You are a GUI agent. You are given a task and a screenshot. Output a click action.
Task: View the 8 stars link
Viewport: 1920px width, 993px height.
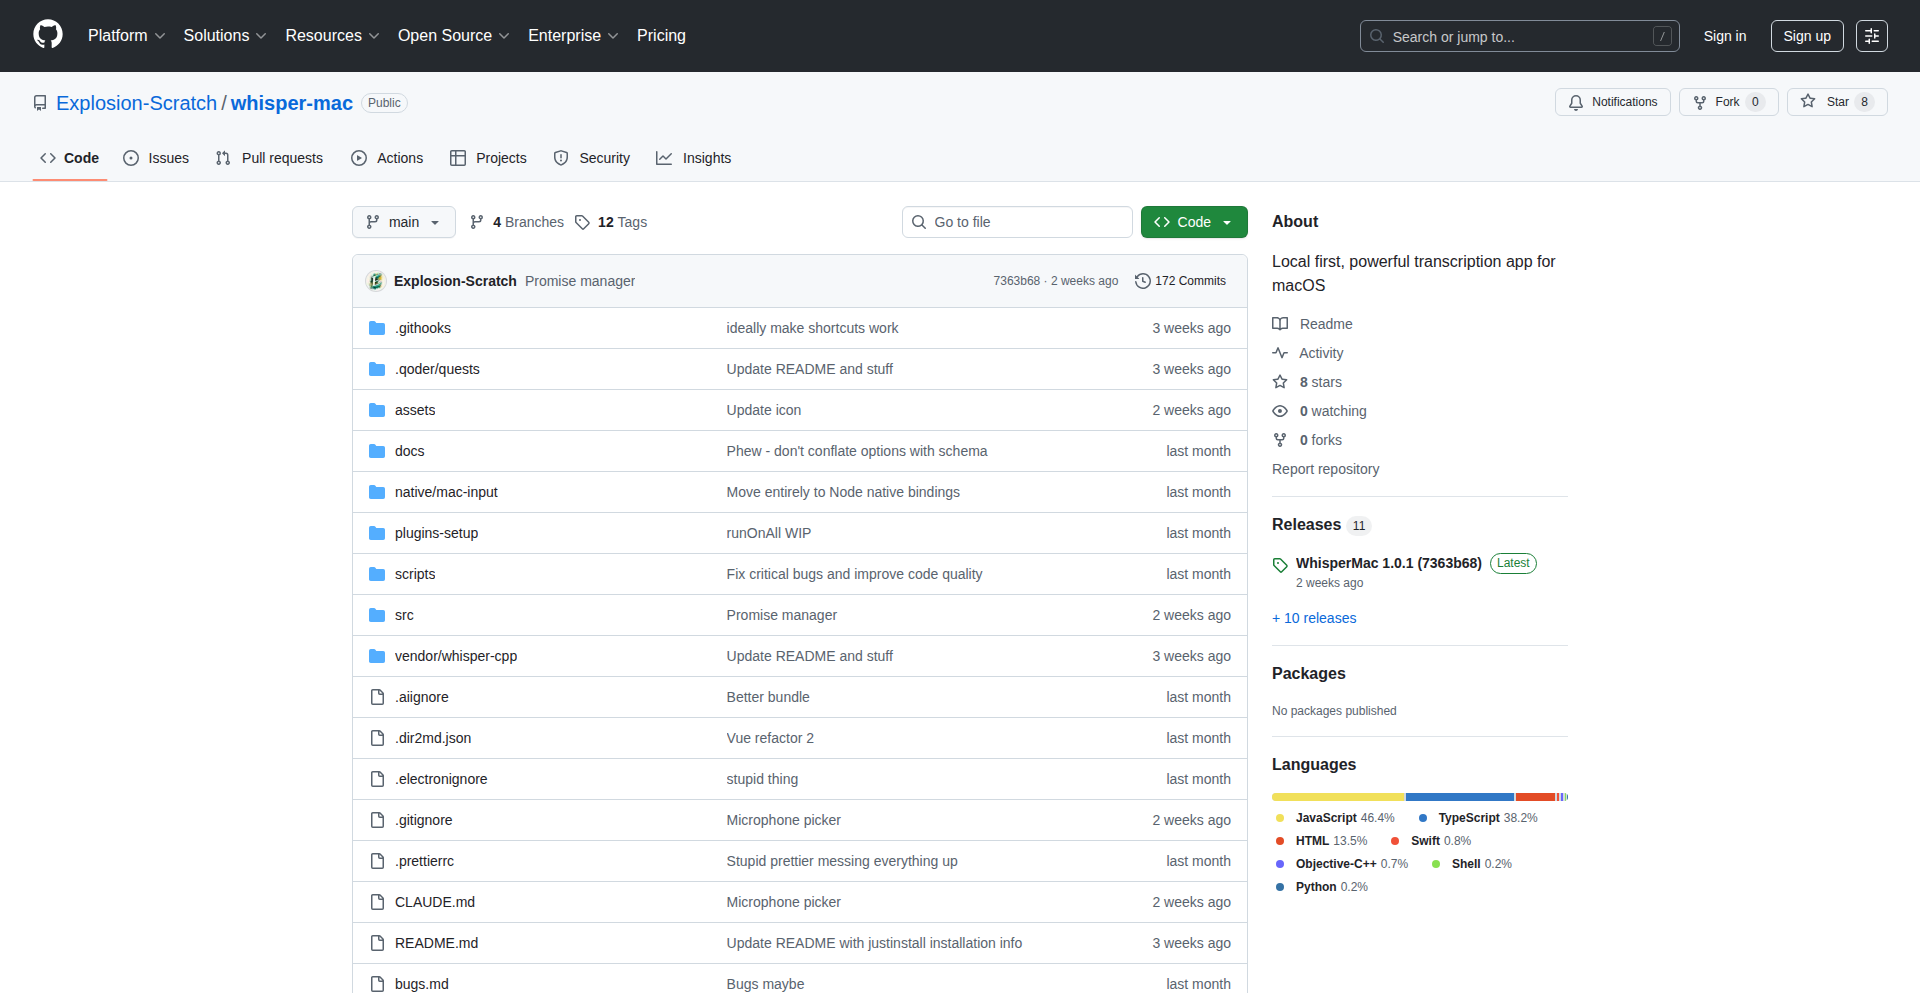1307,382
